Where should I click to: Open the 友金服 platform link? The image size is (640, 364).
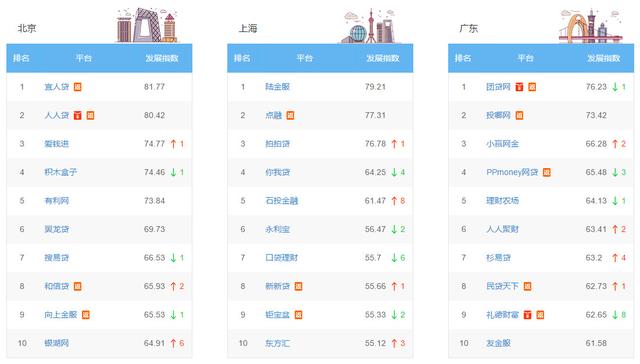[x=498, y=343]
